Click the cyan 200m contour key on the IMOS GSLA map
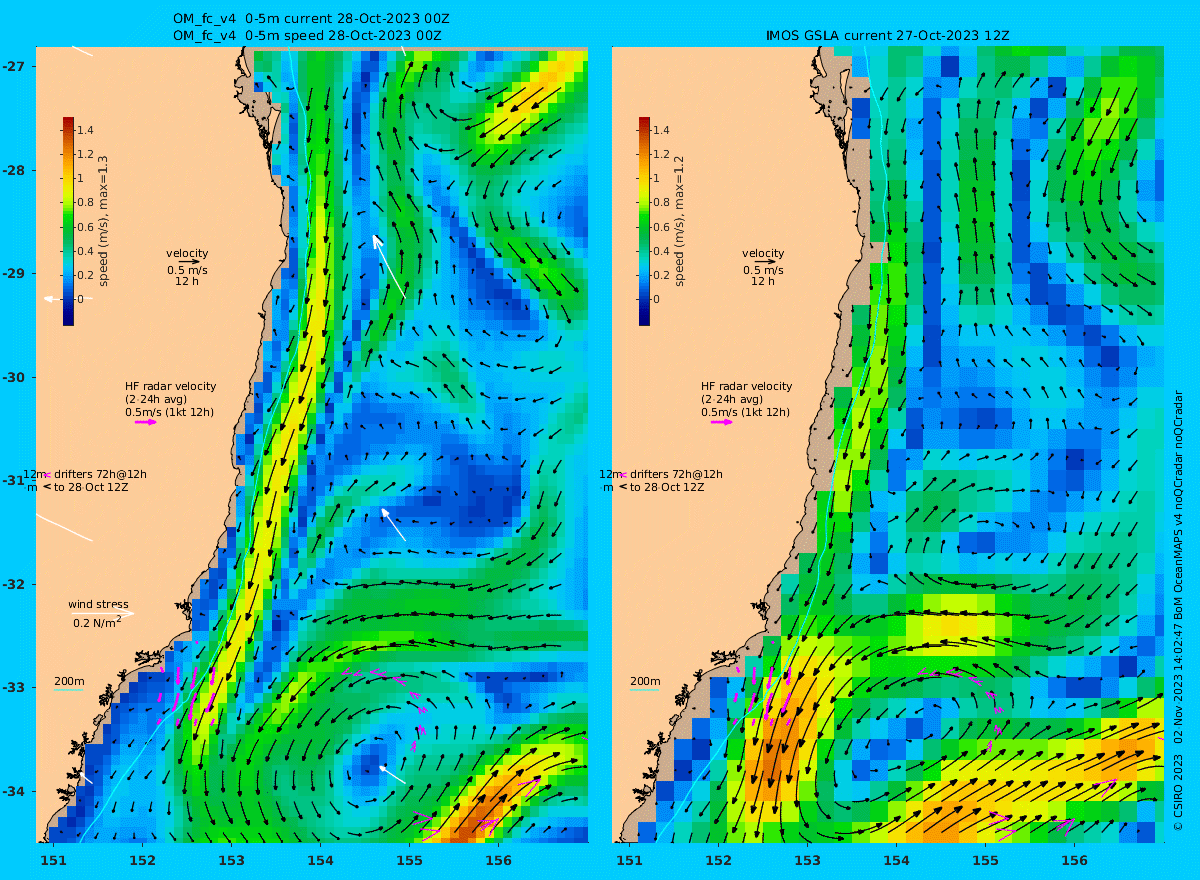The height and width of the screenshot is (880, 1200). click(644, 690)
